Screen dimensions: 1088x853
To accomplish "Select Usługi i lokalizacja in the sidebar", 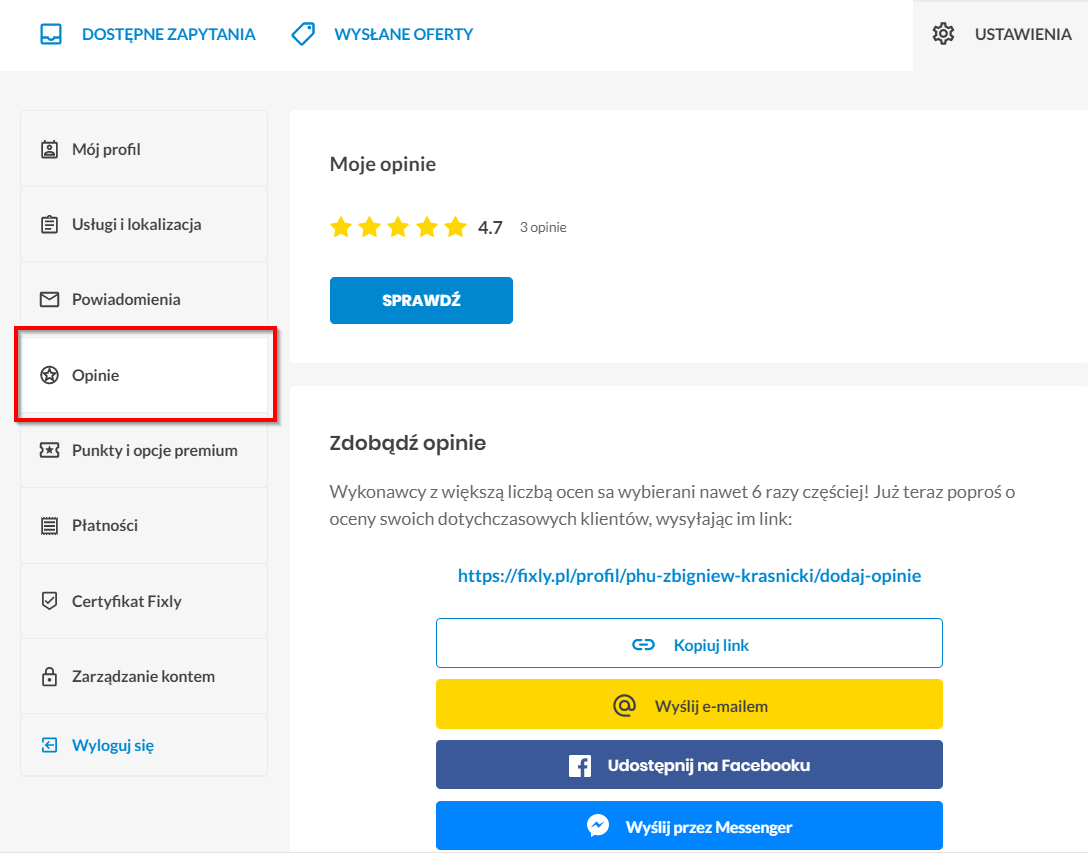I will pyautogui.click(x=144, y=224).
